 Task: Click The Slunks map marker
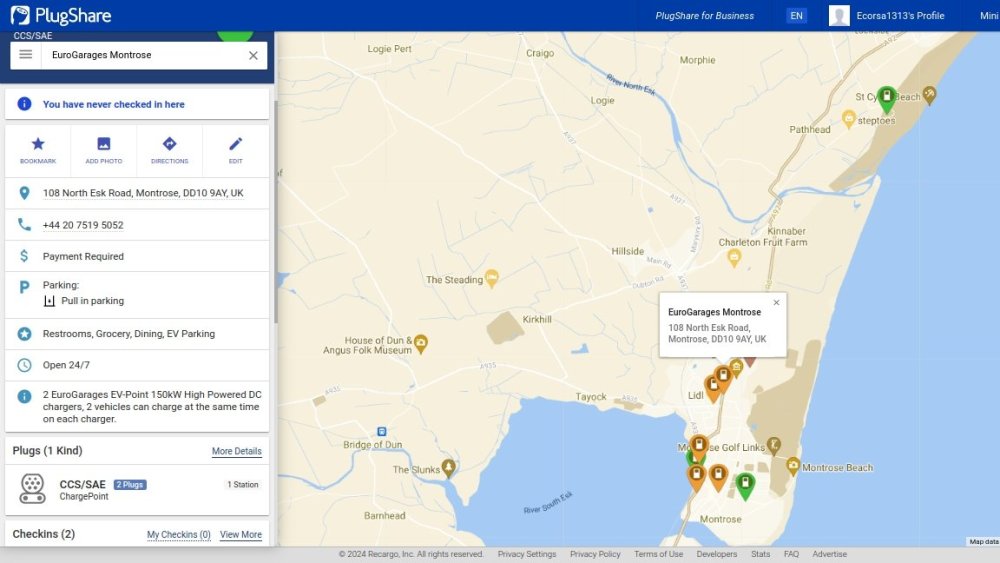[x=449, y=468]
